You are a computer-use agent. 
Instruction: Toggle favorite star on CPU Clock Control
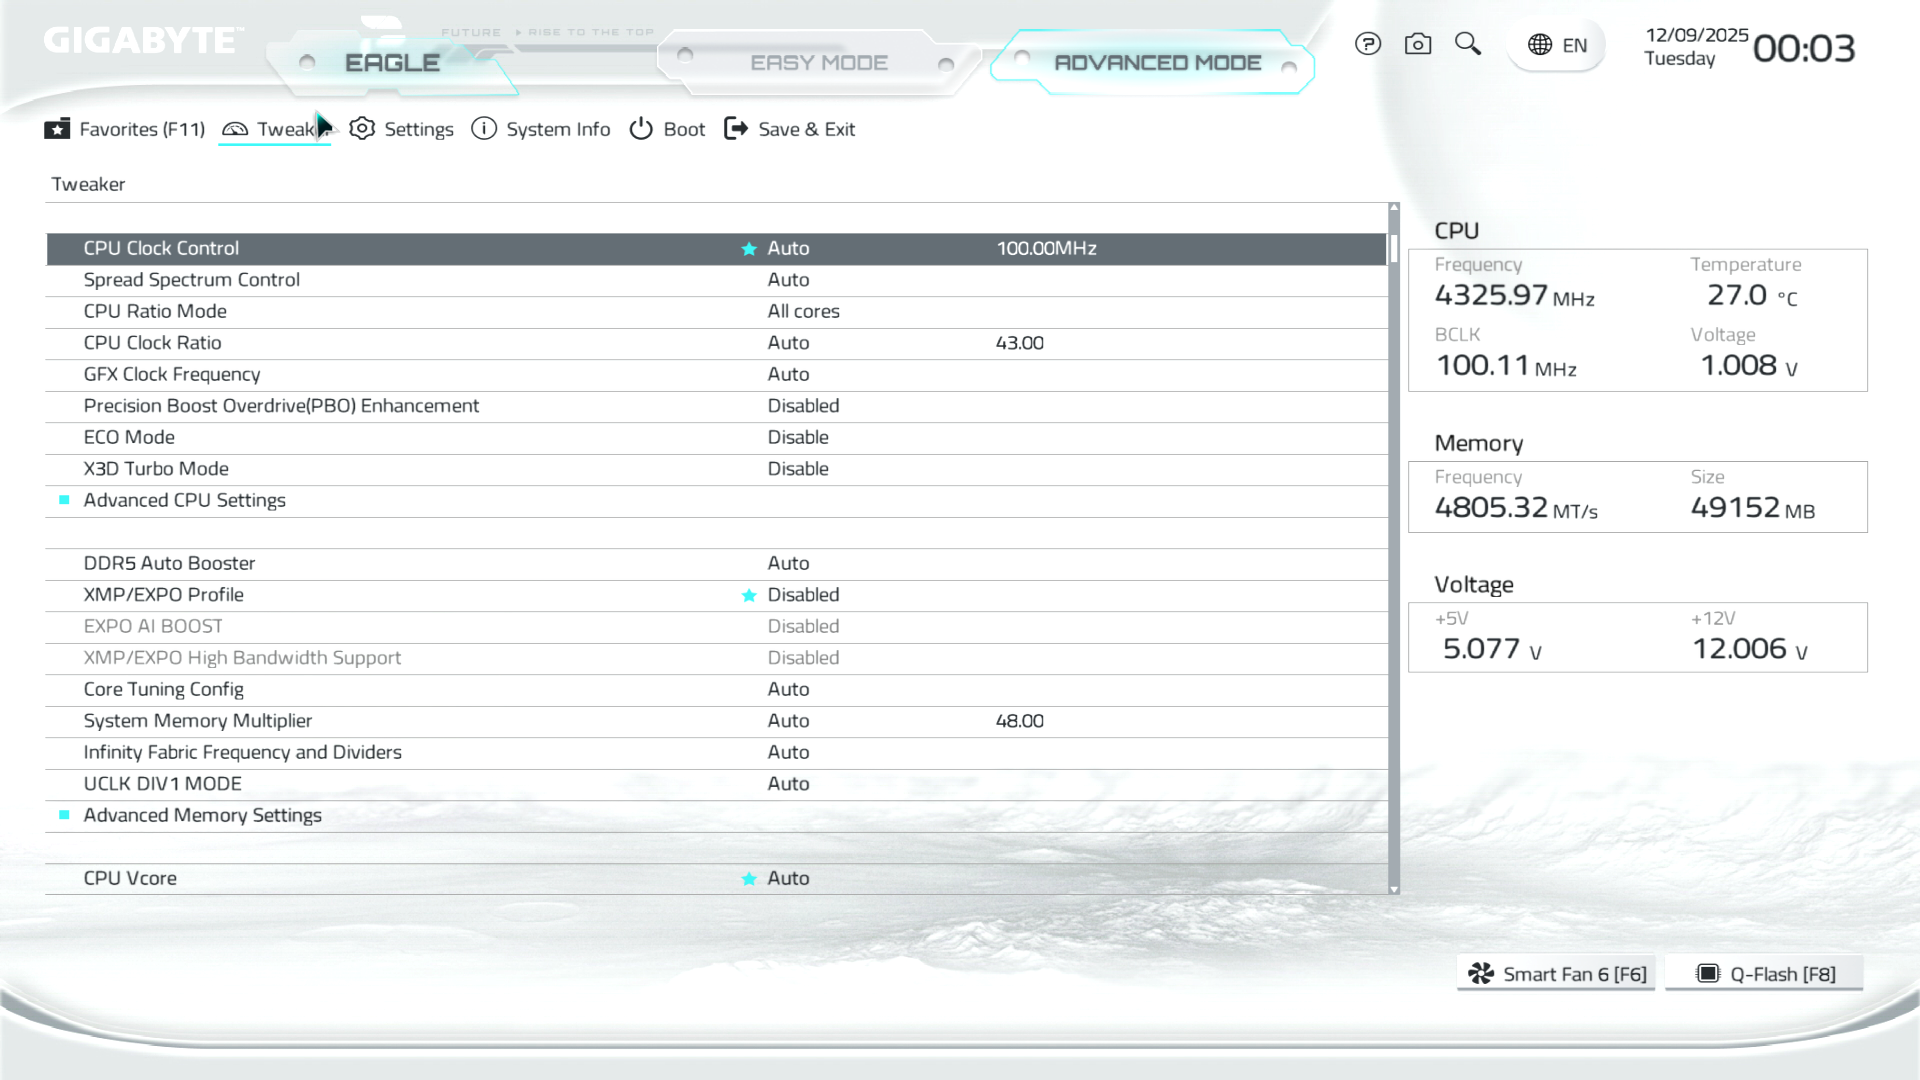tap(749, 249)
